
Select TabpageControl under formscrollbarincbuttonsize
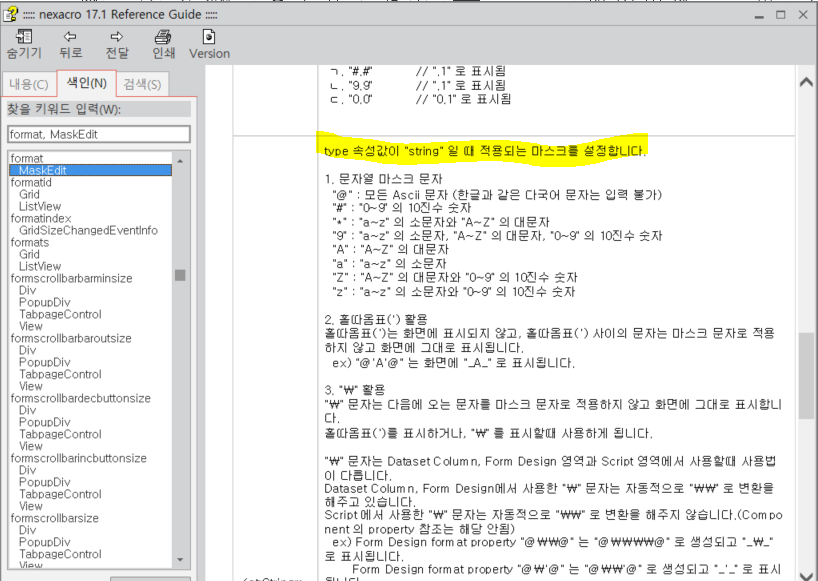click(60, 494)
